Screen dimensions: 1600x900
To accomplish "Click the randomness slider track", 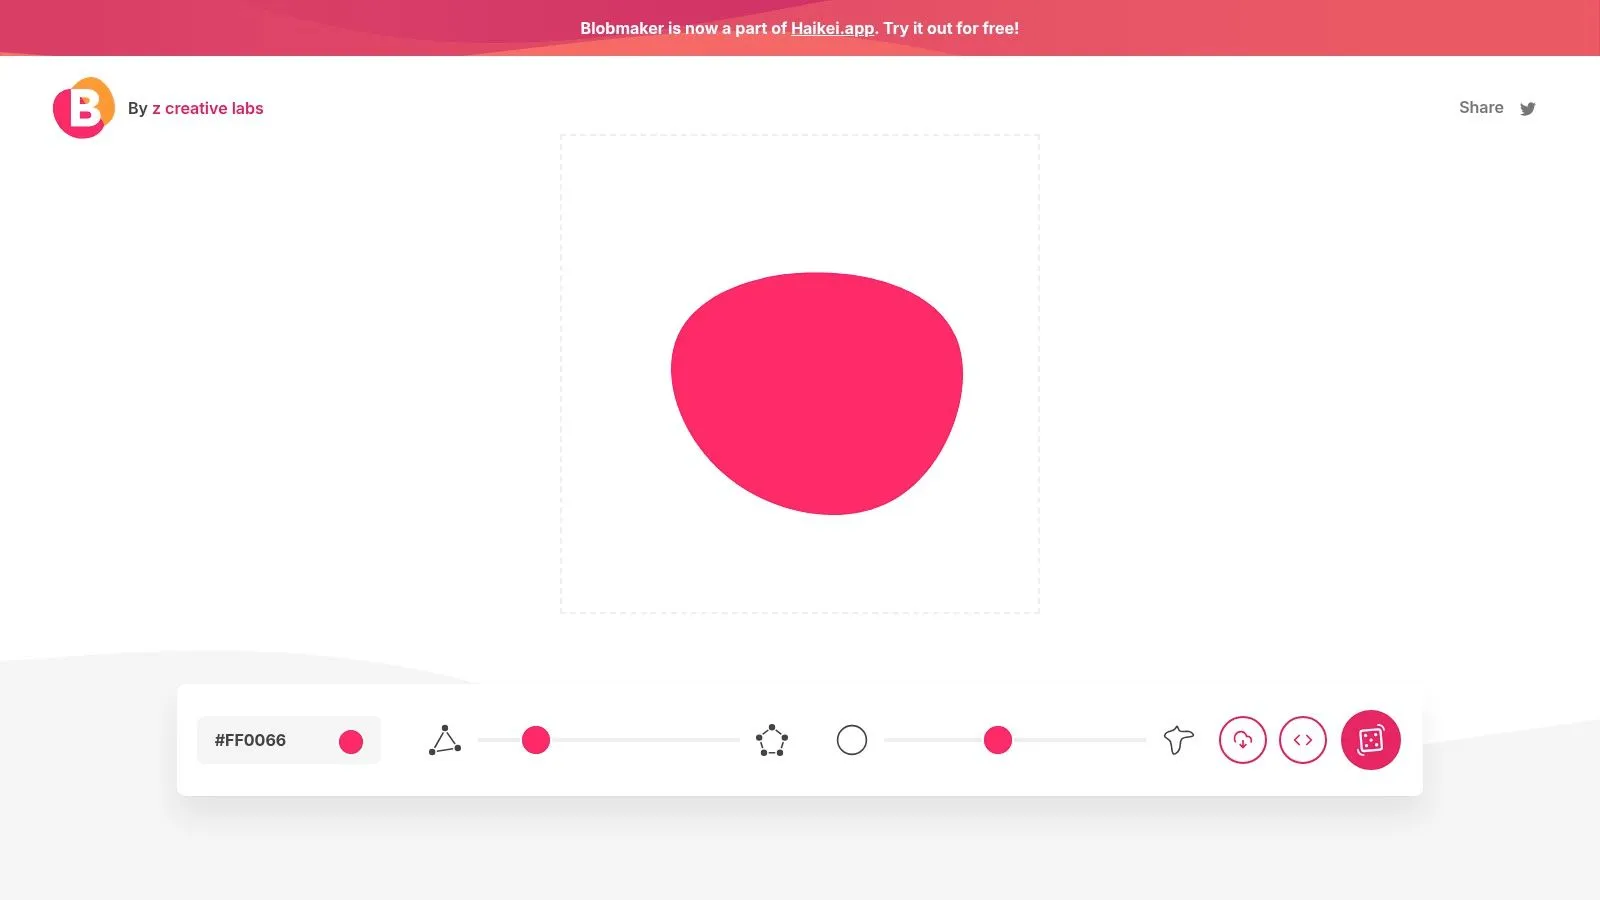I will tap(1080, 740).
